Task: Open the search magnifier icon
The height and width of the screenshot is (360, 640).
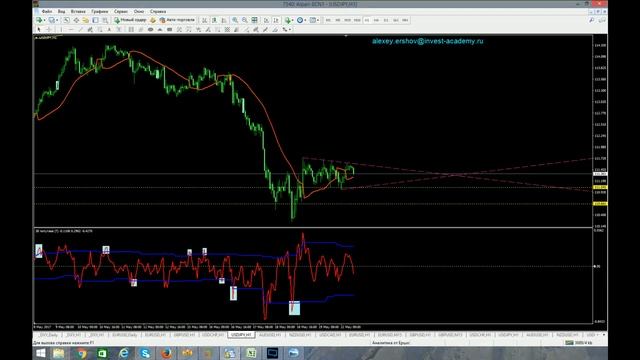Action: 591,20
